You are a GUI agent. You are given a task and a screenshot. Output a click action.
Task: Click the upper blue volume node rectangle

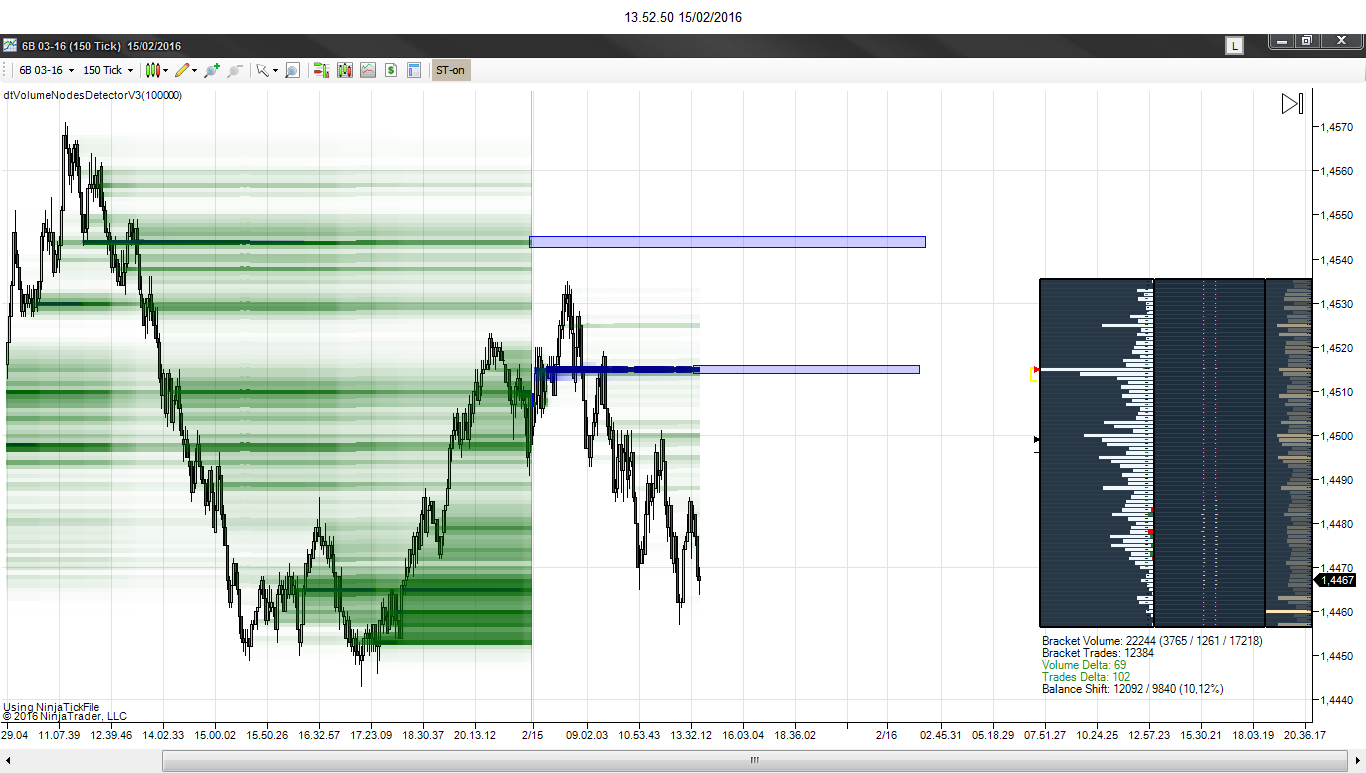(x=727, y=242)
